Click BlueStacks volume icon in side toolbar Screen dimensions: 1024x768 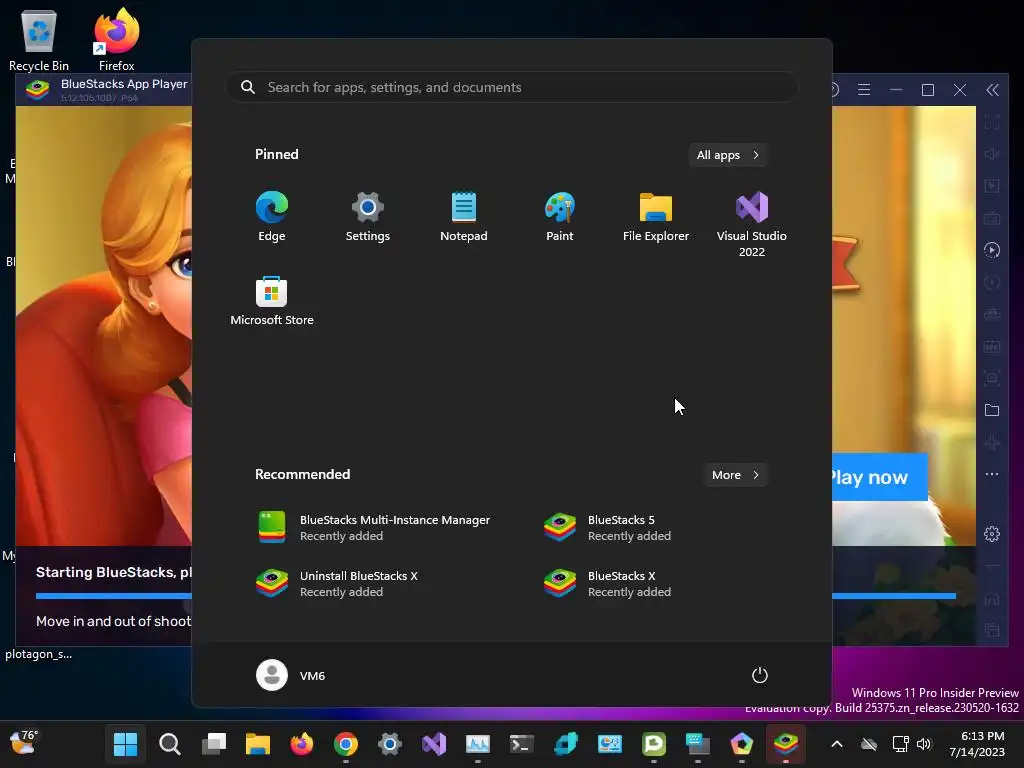[992, 154]
